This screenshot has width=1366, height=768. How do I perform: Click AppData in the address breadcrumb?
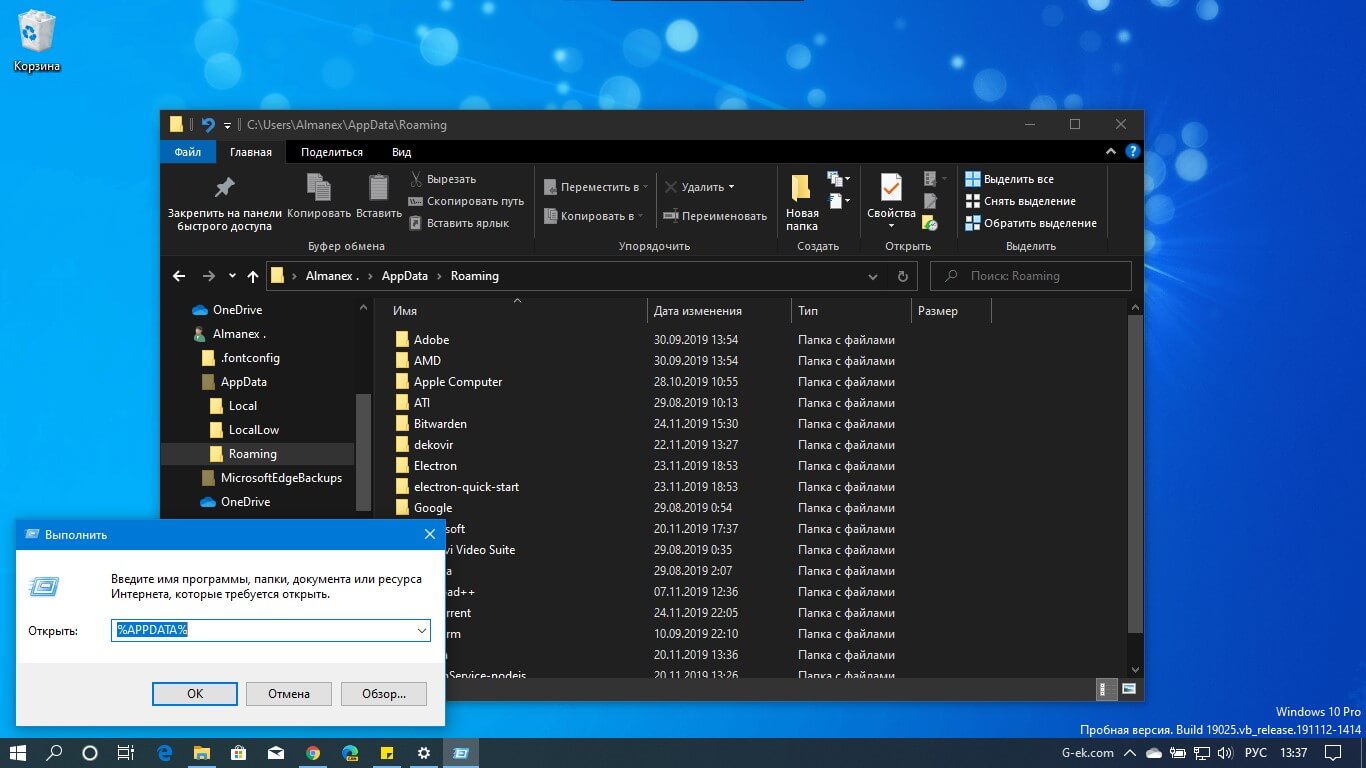(404, 276)
